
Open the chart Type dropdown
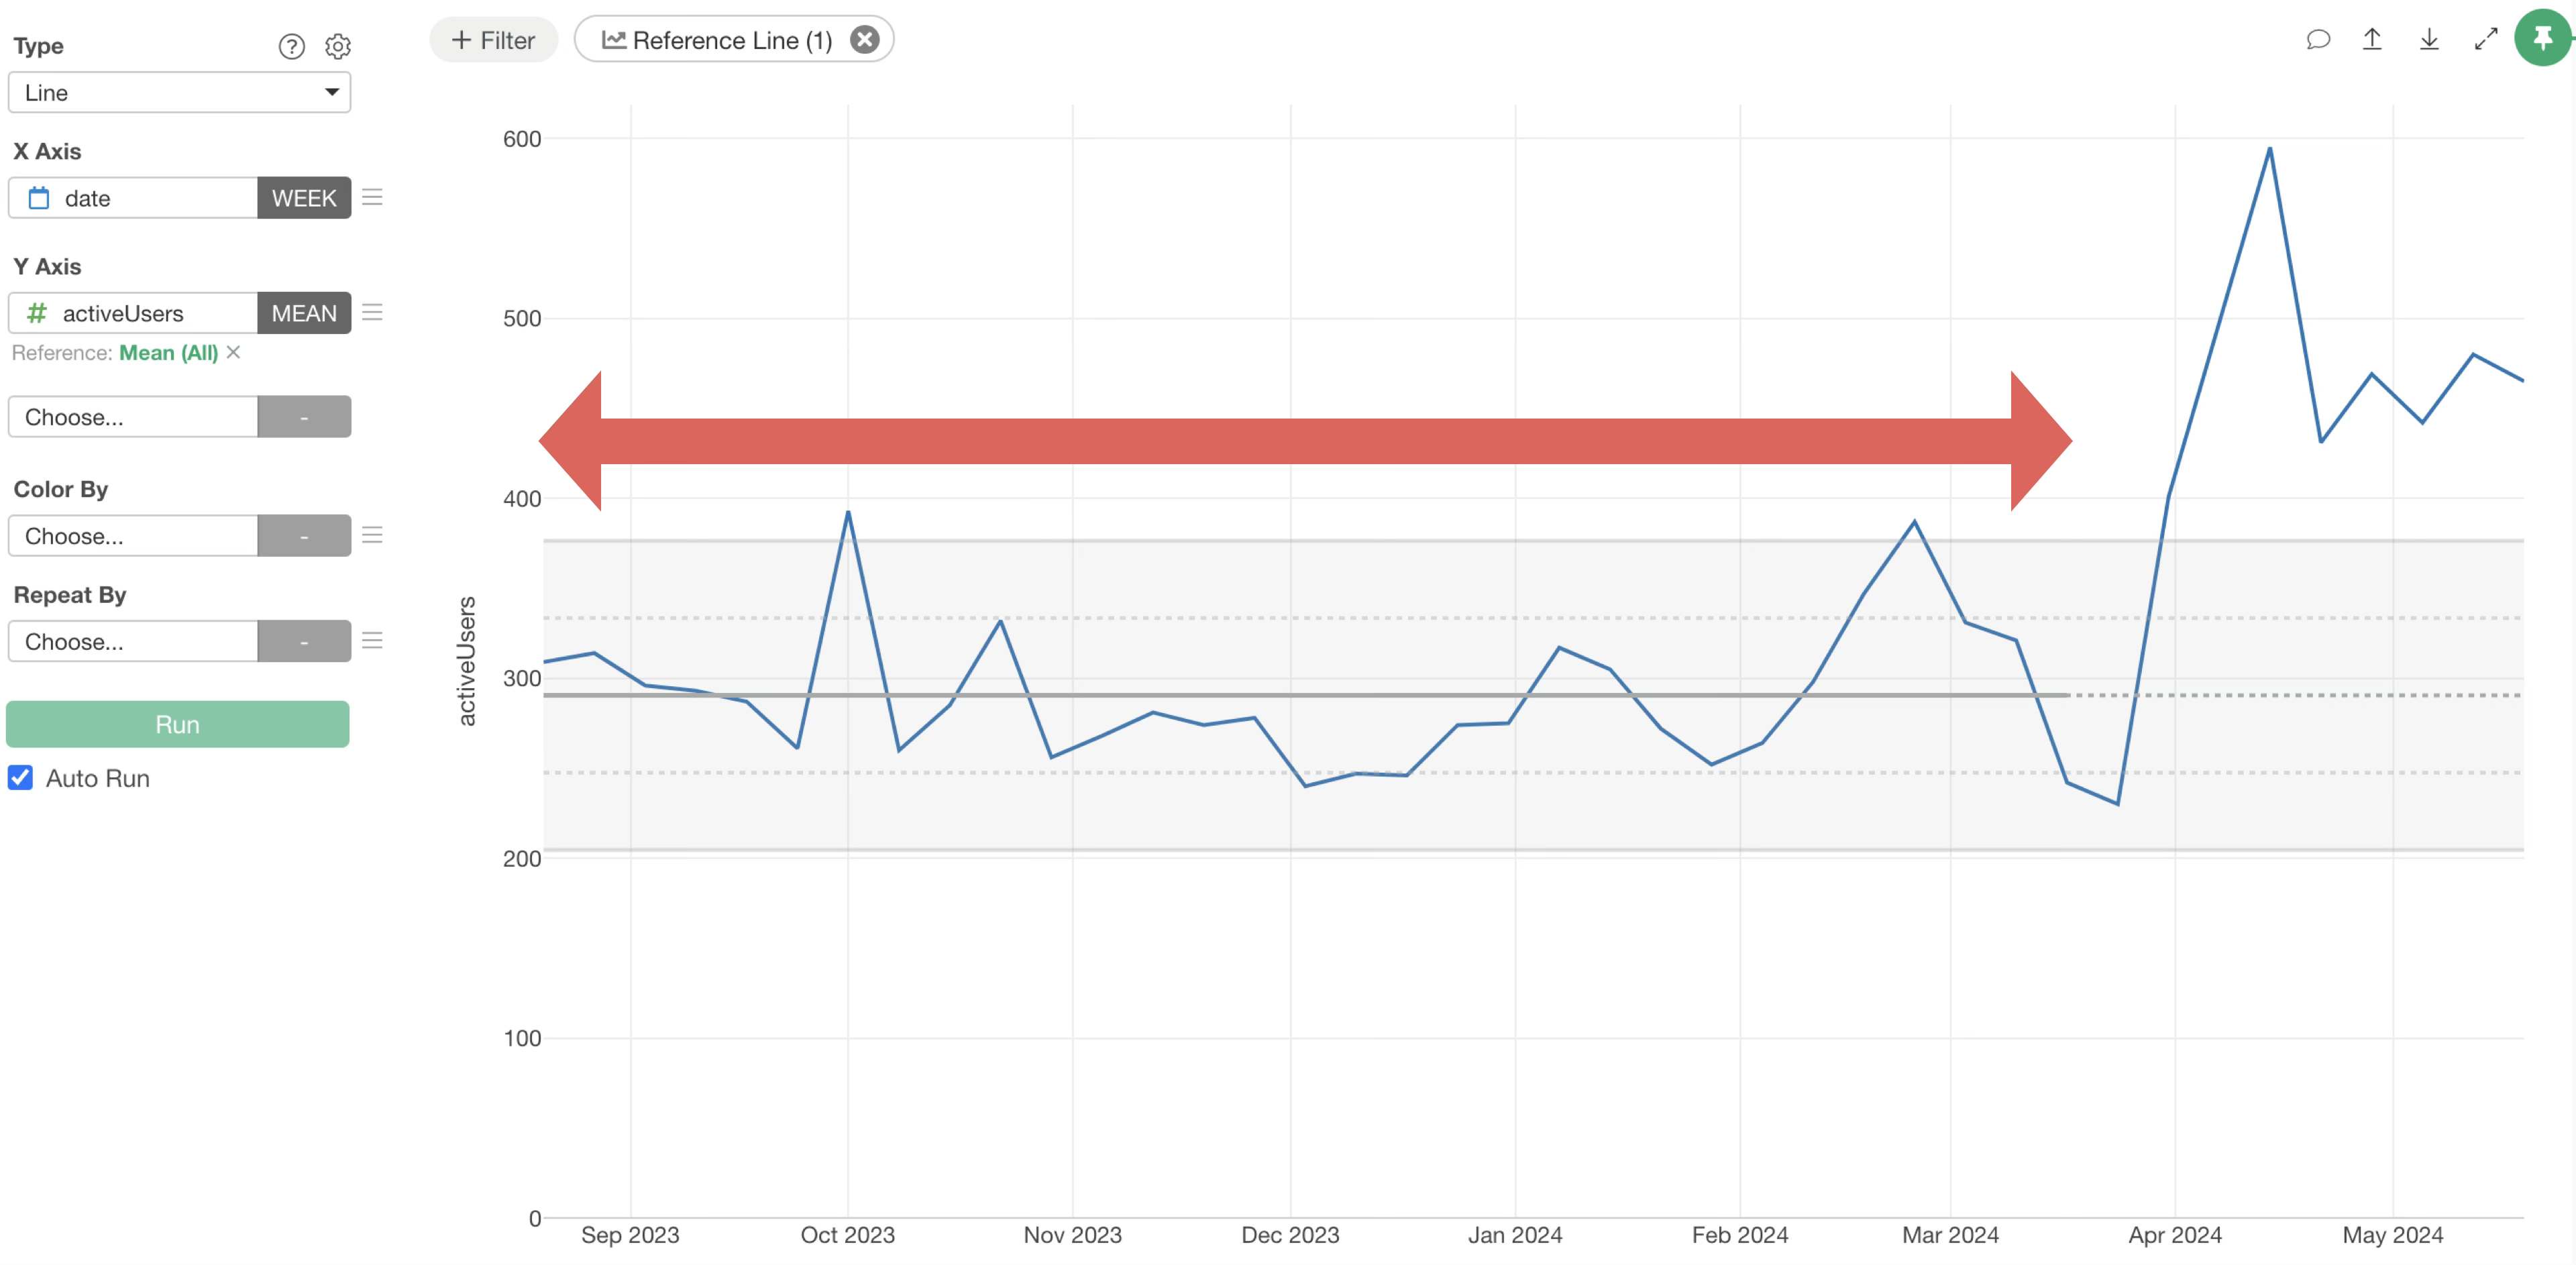tap(179, 92)
